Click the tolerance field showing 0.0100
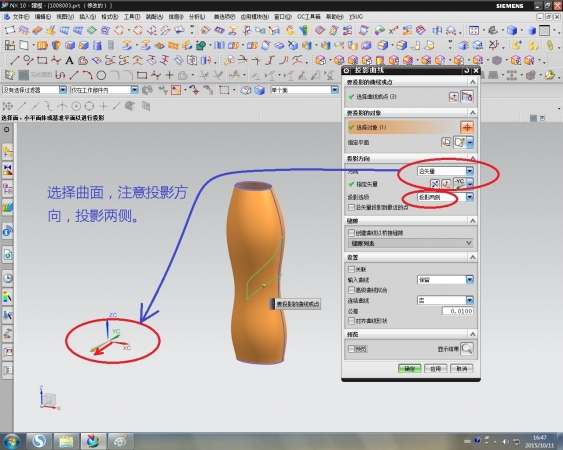The width and height of the screenshot is (563, 450). [x=457, y=311]
